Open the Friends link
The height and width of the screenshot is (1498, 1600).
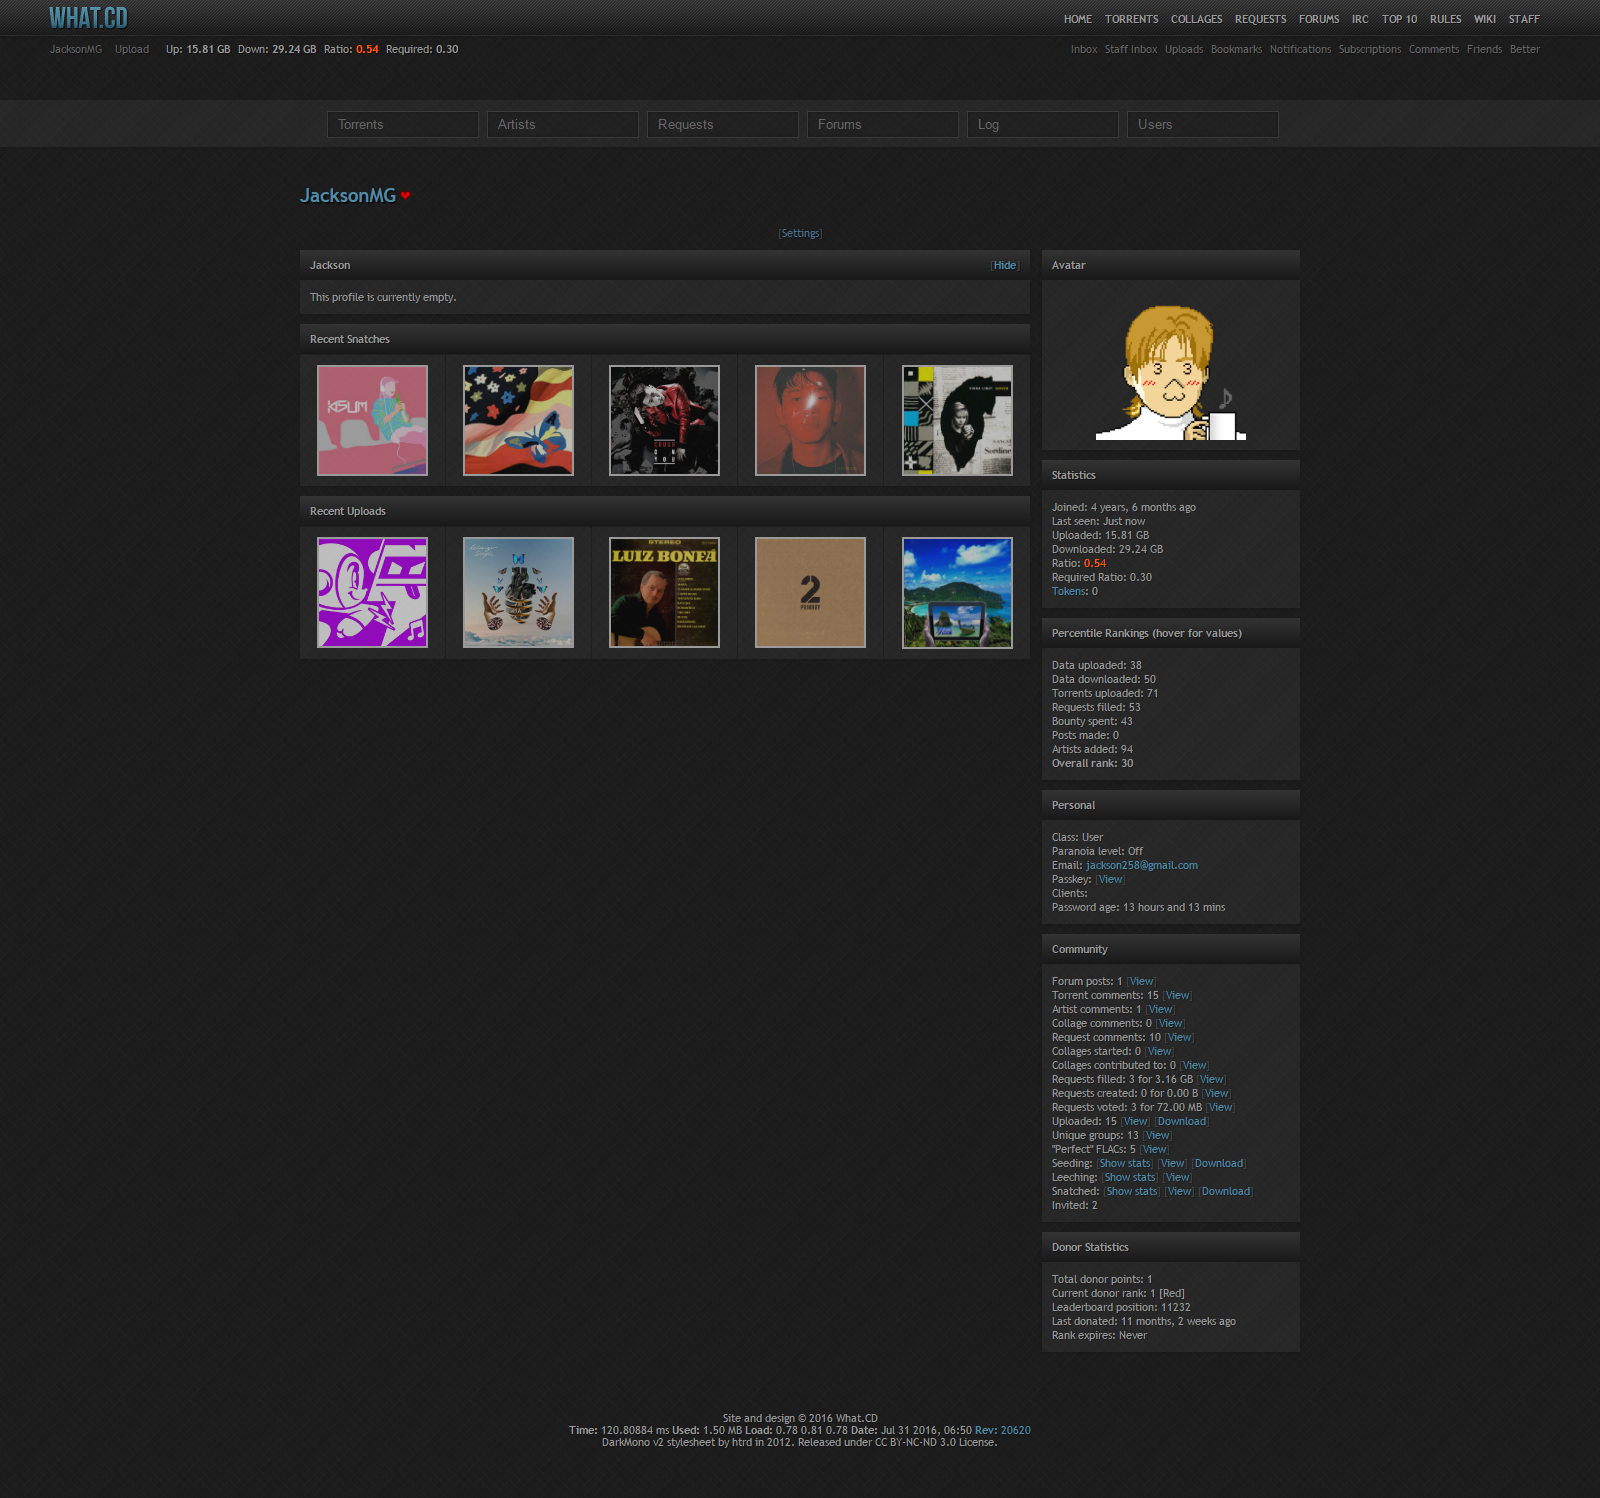pos(1484,49)
